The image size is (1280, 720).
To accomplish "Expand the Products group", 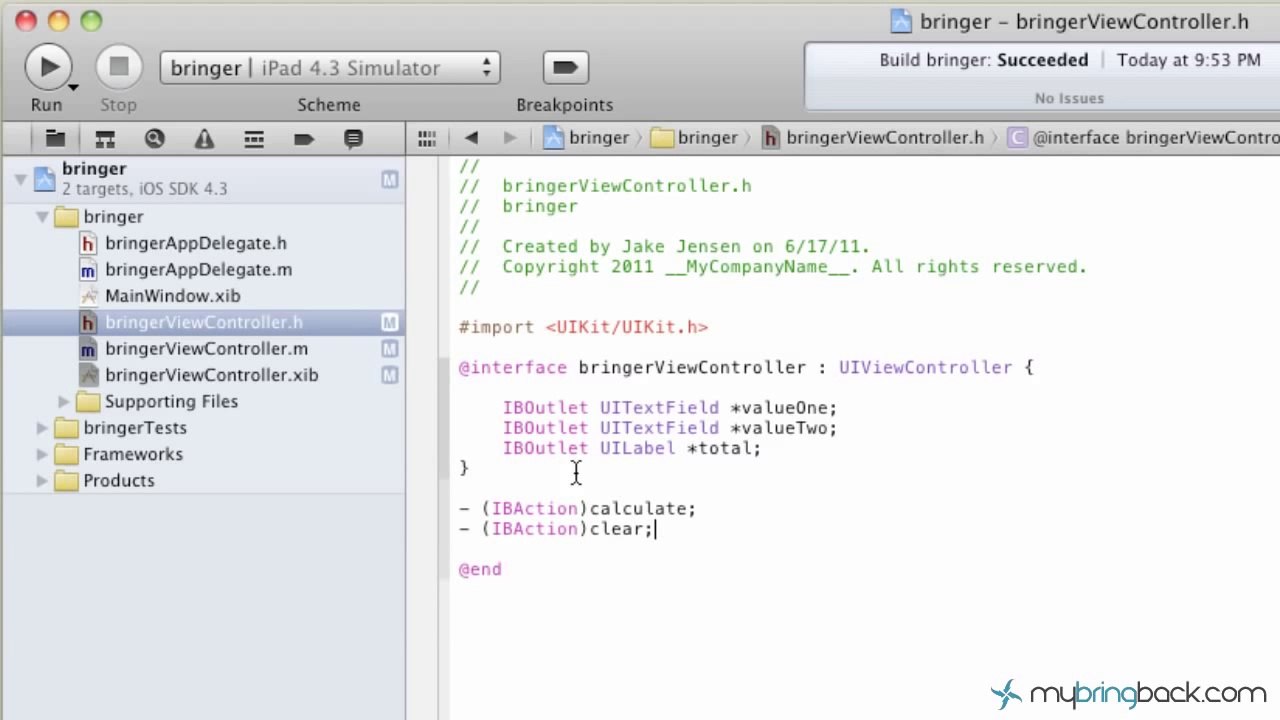I will click(x=42, y=481).
